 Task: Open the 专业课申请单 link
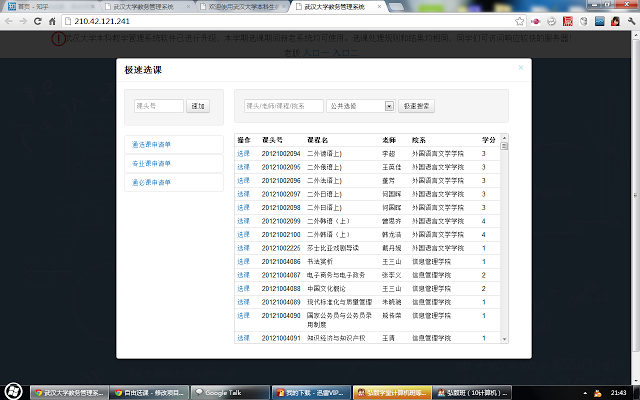coord(151,164)
